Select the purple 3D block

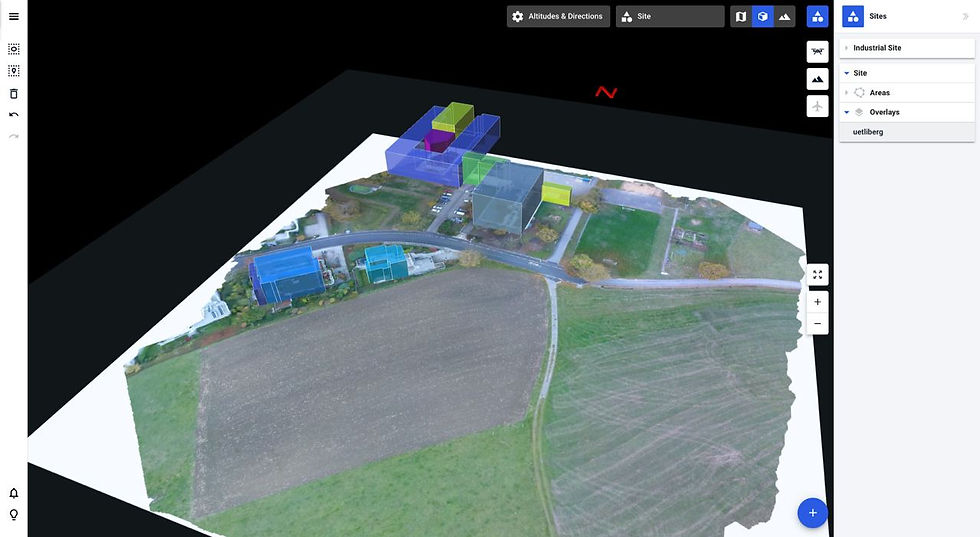point(438,142)
